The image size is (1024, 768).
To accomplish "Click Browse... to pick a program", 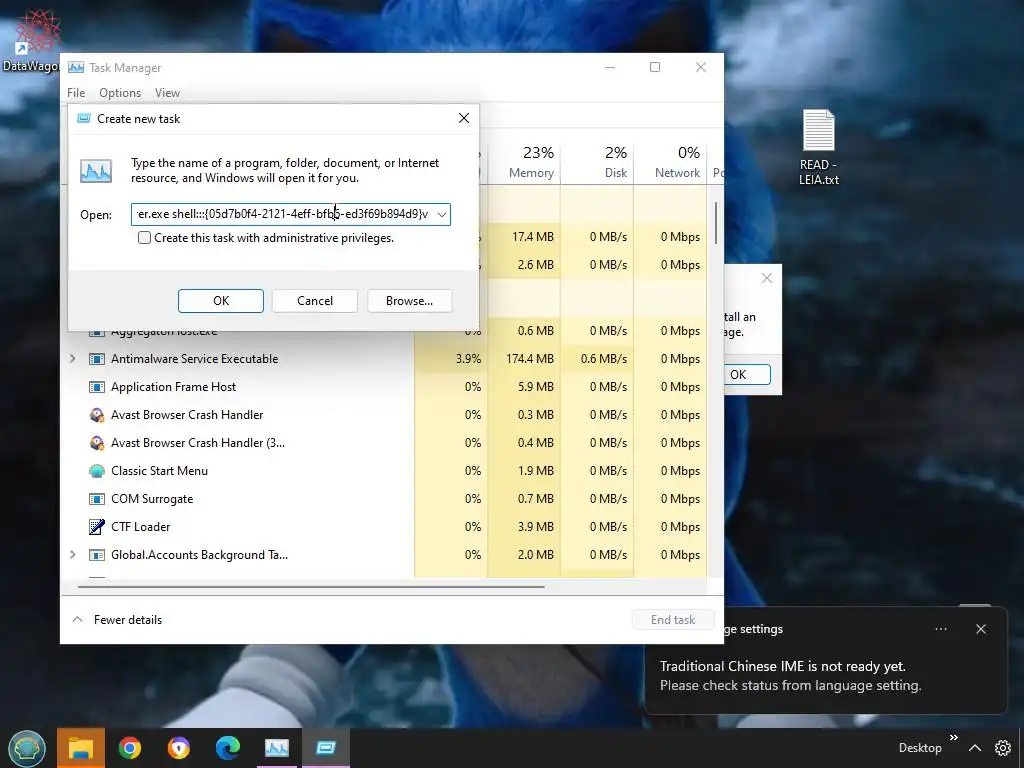I will 409,300.
